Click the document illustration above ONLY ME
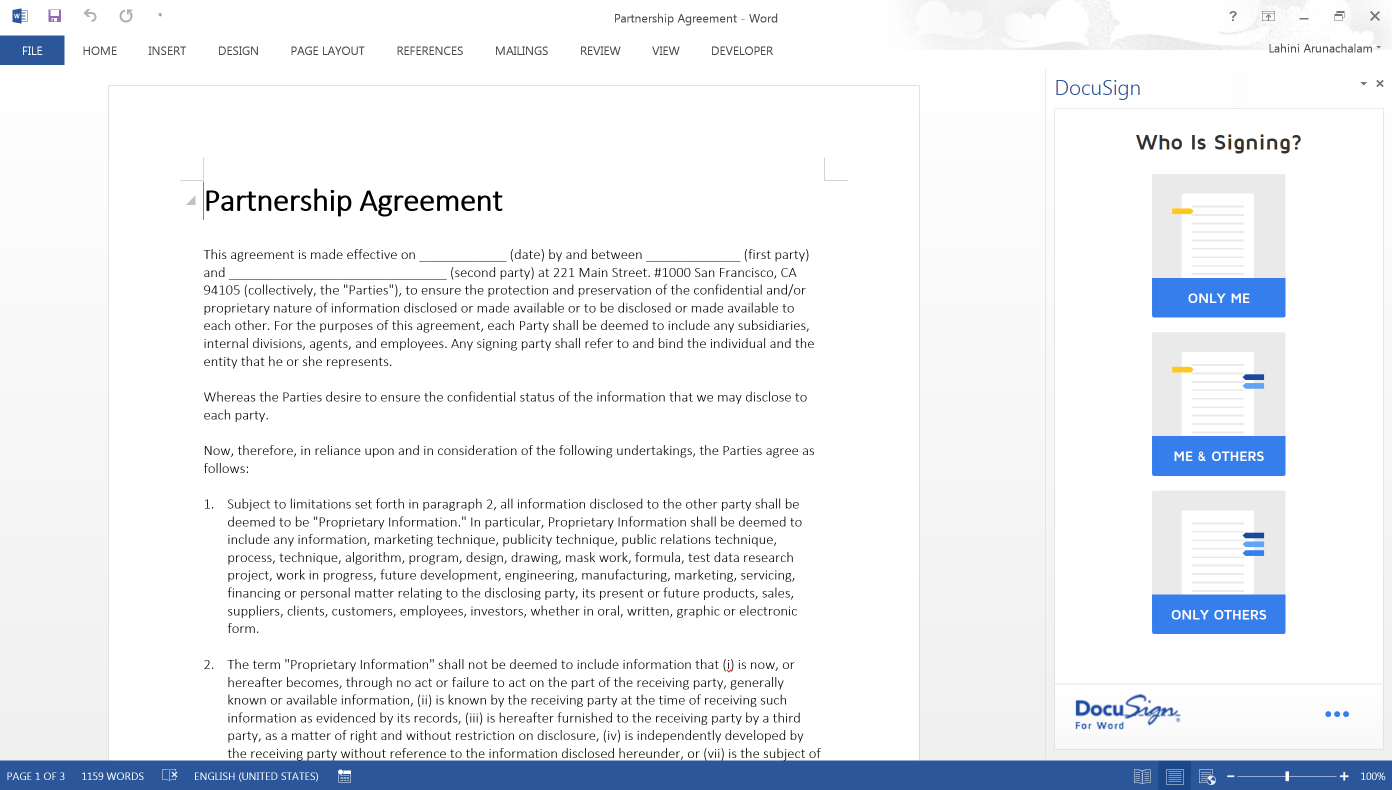The image size is (1392, 790). pos(1219,227)
